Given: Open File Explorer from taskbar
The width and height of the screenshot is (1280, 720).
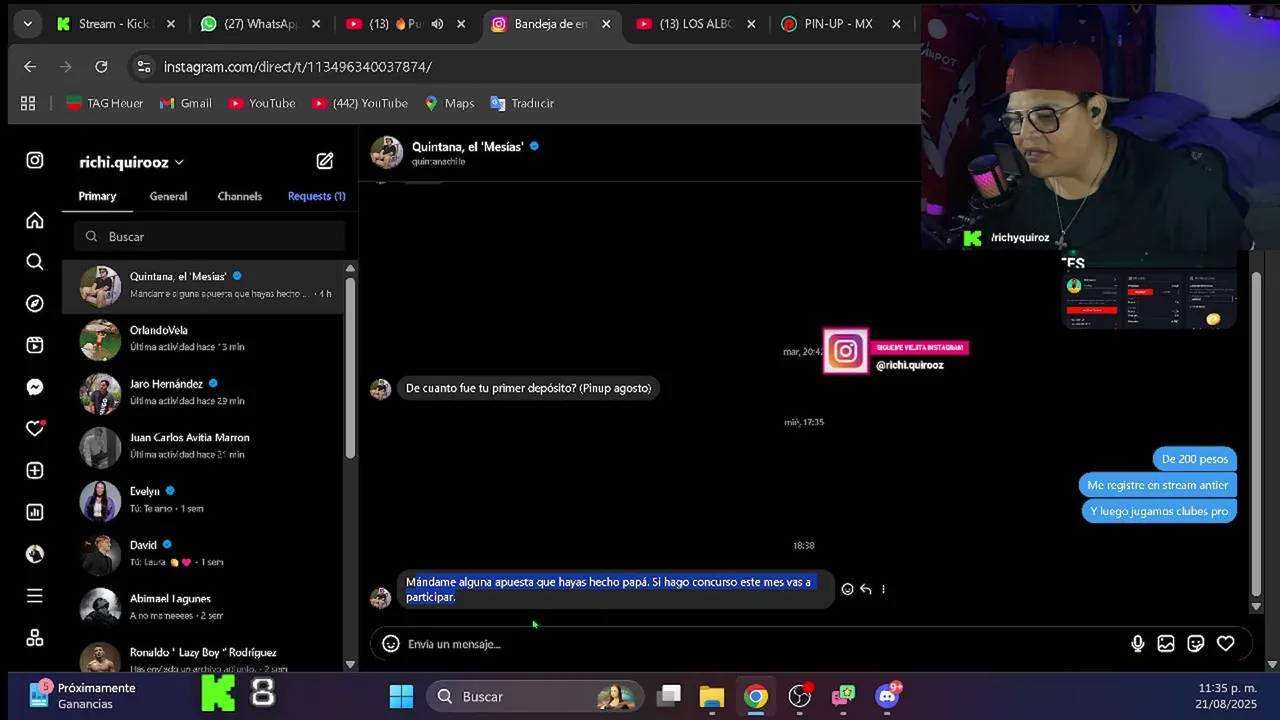Looking at the screenshot, I should click(712, 696).
